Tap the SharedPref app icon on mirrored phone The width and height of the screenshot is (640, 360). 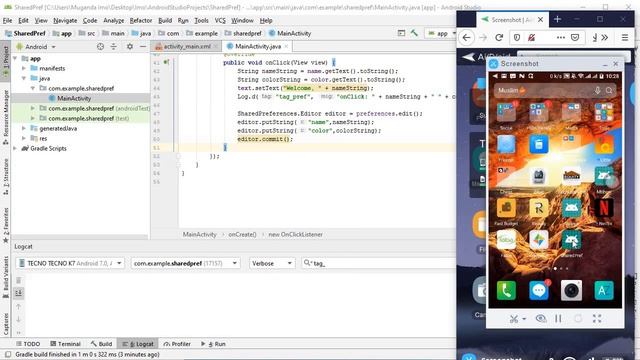pyautogui.click(x=571, y=241)
